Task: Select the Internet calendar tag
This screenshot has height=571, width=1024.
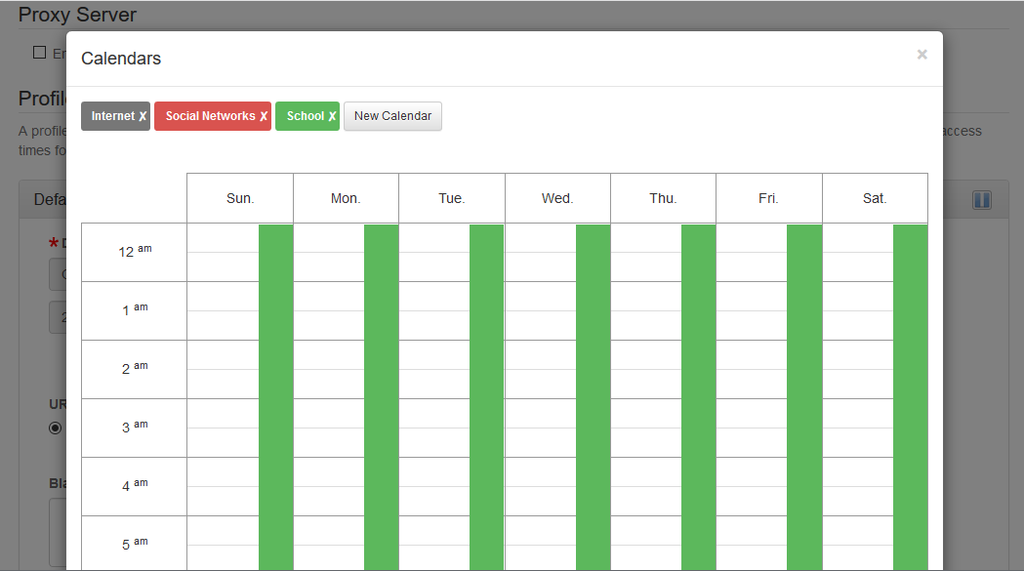Action: [112, 116]
